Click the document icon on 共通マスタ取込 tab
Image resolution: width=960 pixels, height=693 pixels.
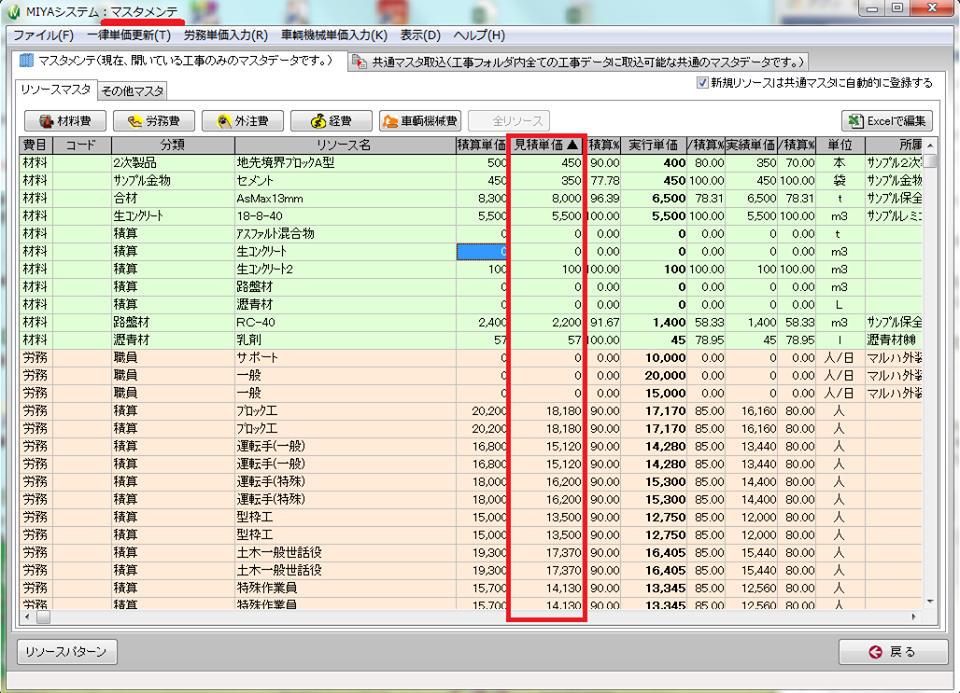[x=359, y=62]
